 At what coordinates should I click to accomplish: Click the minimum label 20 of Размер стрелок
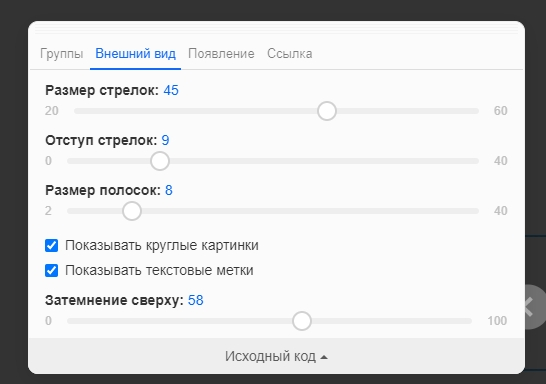52,111
